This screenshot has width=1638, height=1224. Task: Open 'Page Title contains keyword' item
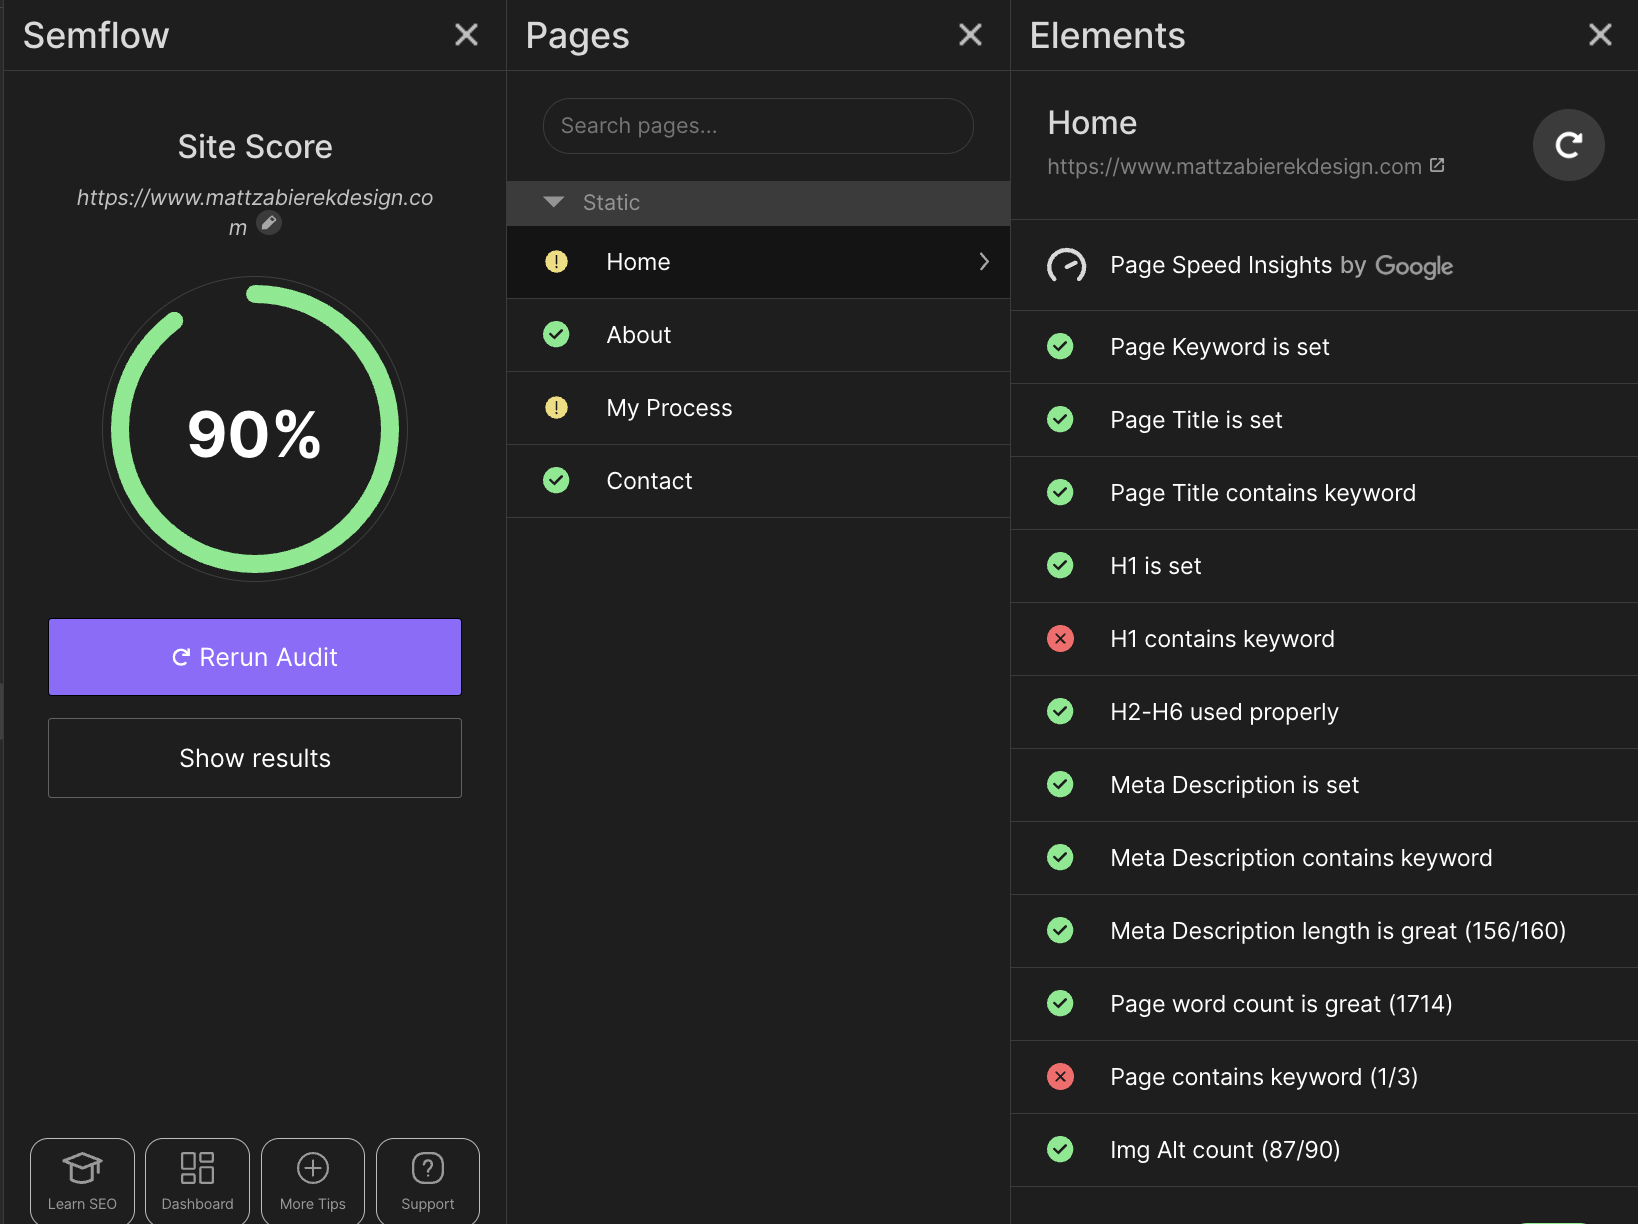tap(1324, 493)
